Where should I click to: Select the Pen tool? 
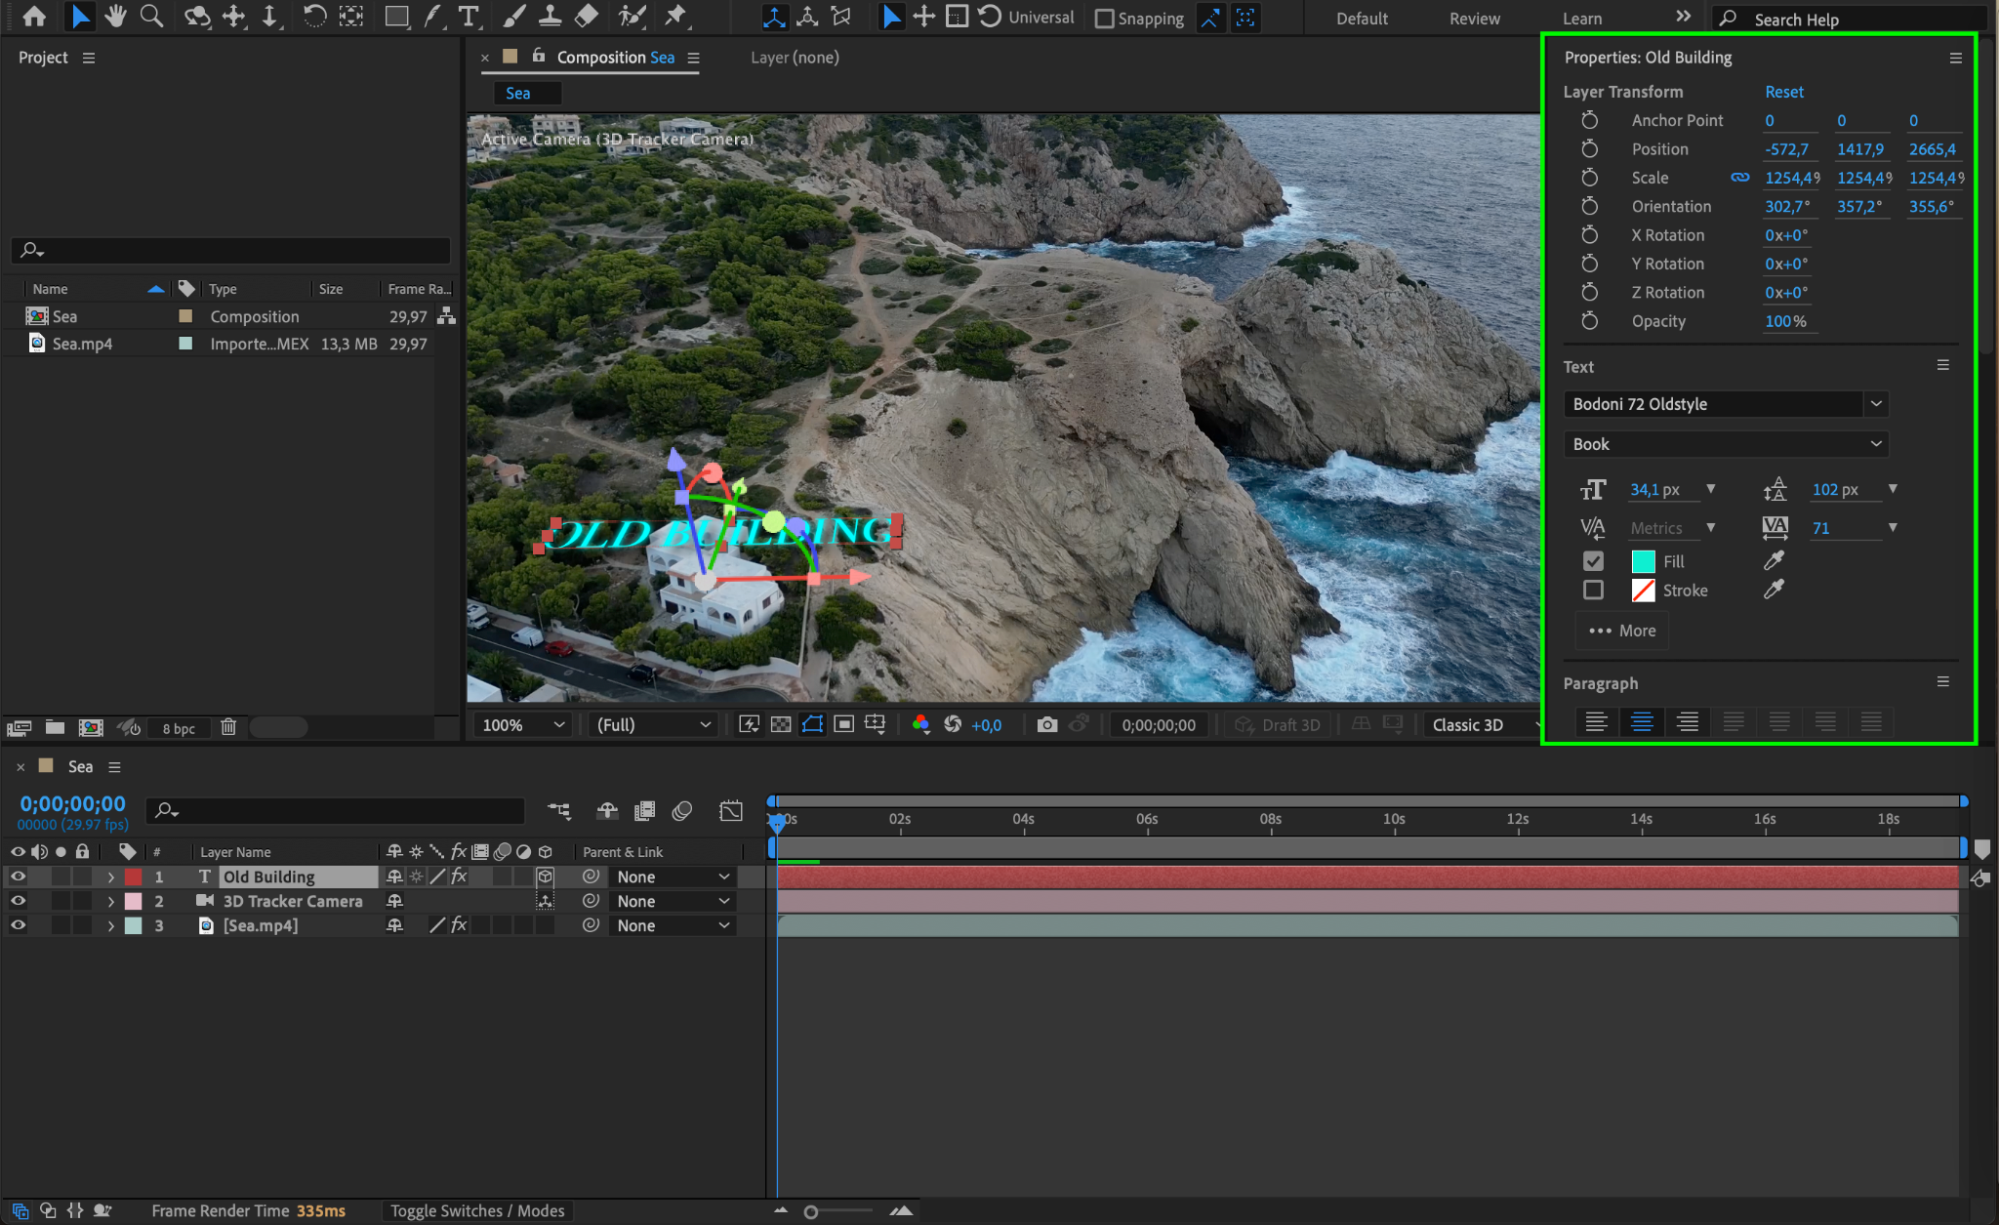click(433, 16)
